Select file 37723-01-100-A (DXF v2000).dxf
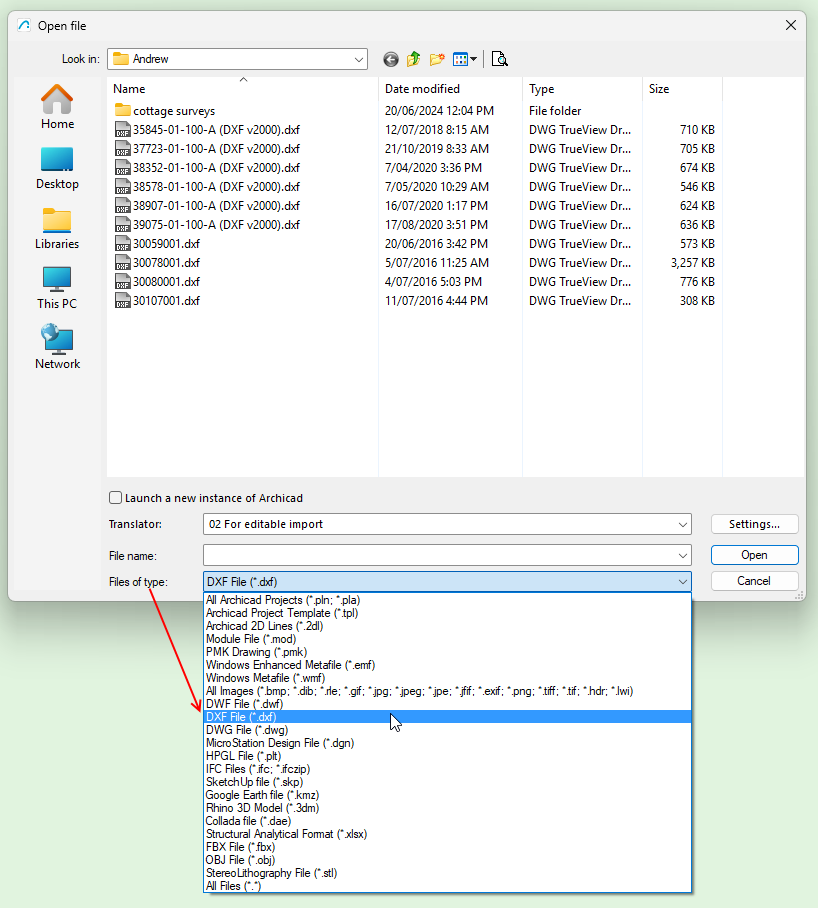This screenshot has height=908, width=818. pyautogui.click(x=207, y=149)
